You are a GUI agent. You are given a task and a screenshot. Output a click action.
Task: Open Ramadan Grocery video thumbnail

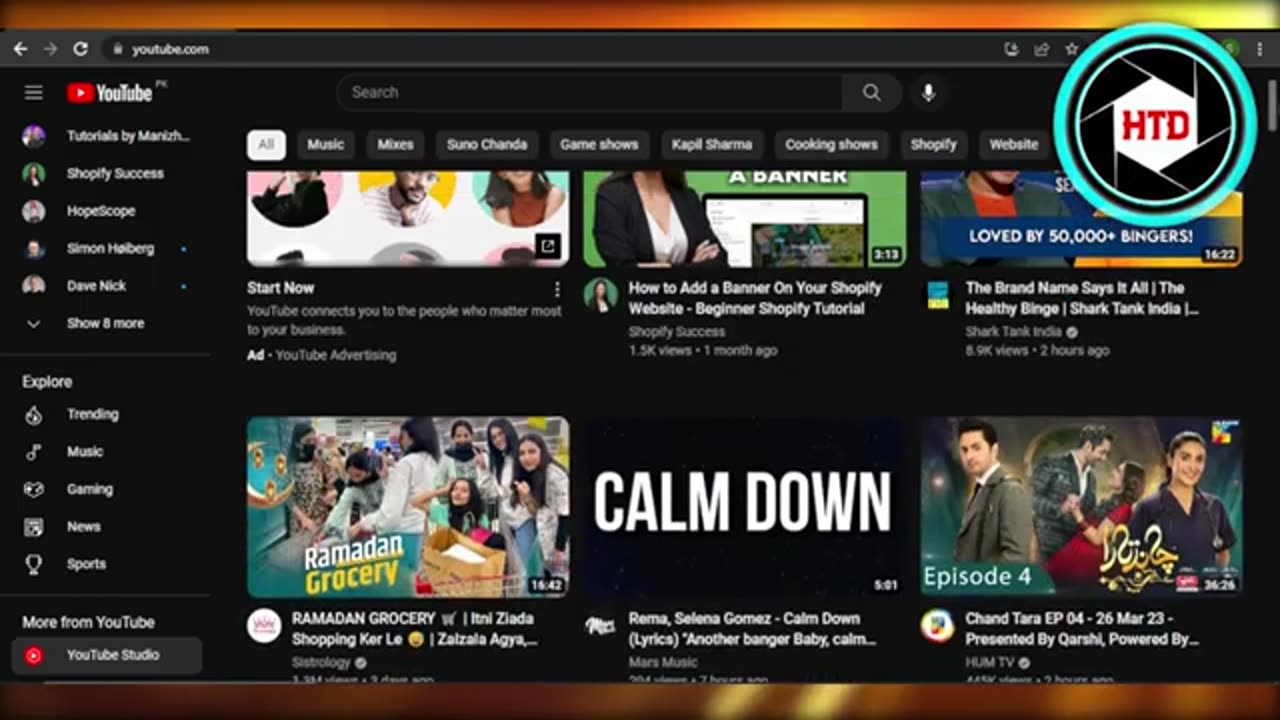[x=408, y=507]
